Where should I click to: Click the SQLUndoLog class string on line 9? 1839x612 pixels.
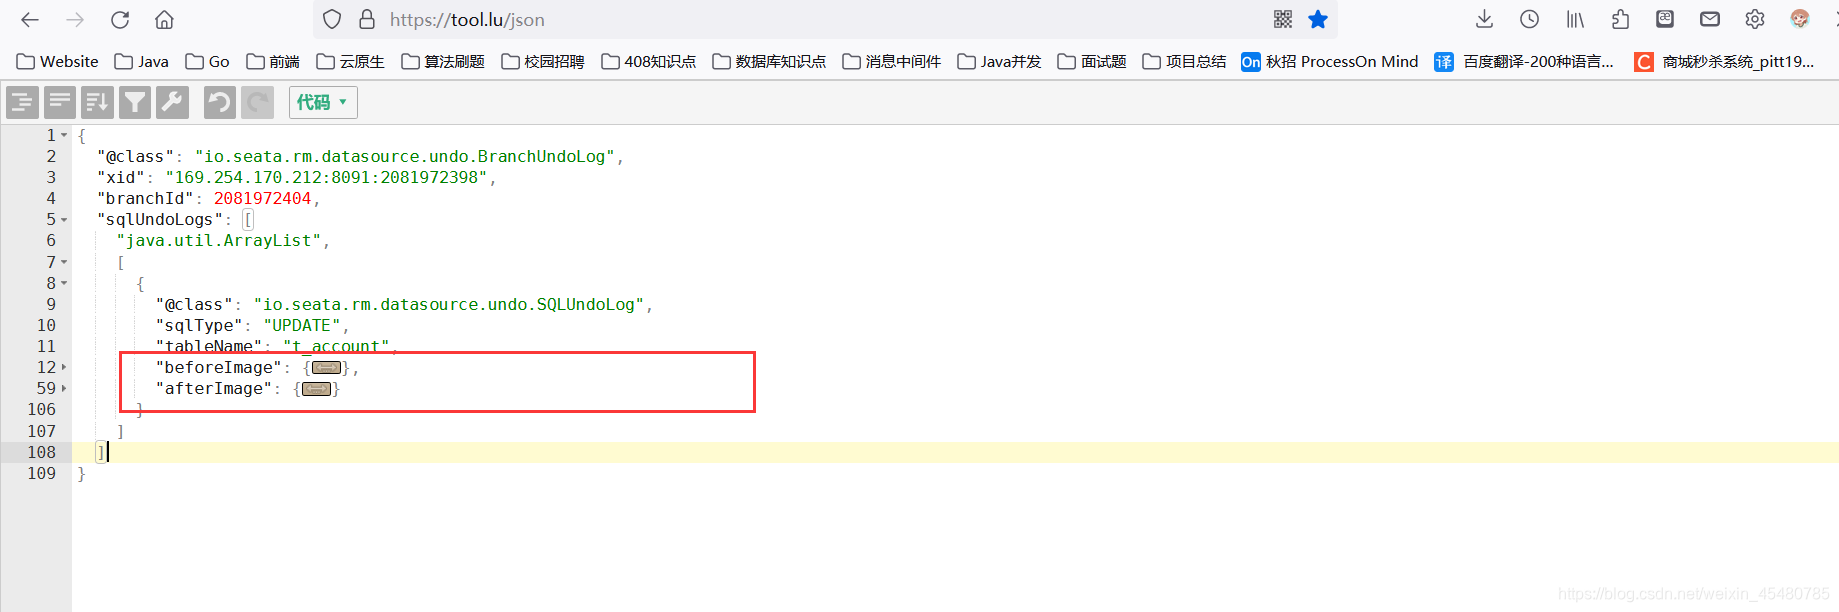[449, 304]
